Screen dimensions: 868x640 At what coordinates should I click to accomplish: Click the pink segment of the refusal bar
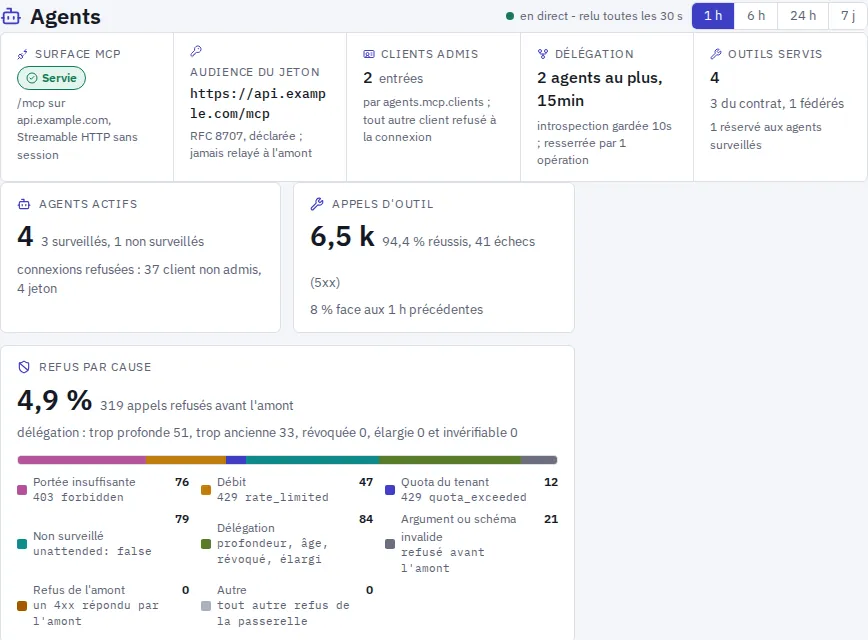pos(82,460)
